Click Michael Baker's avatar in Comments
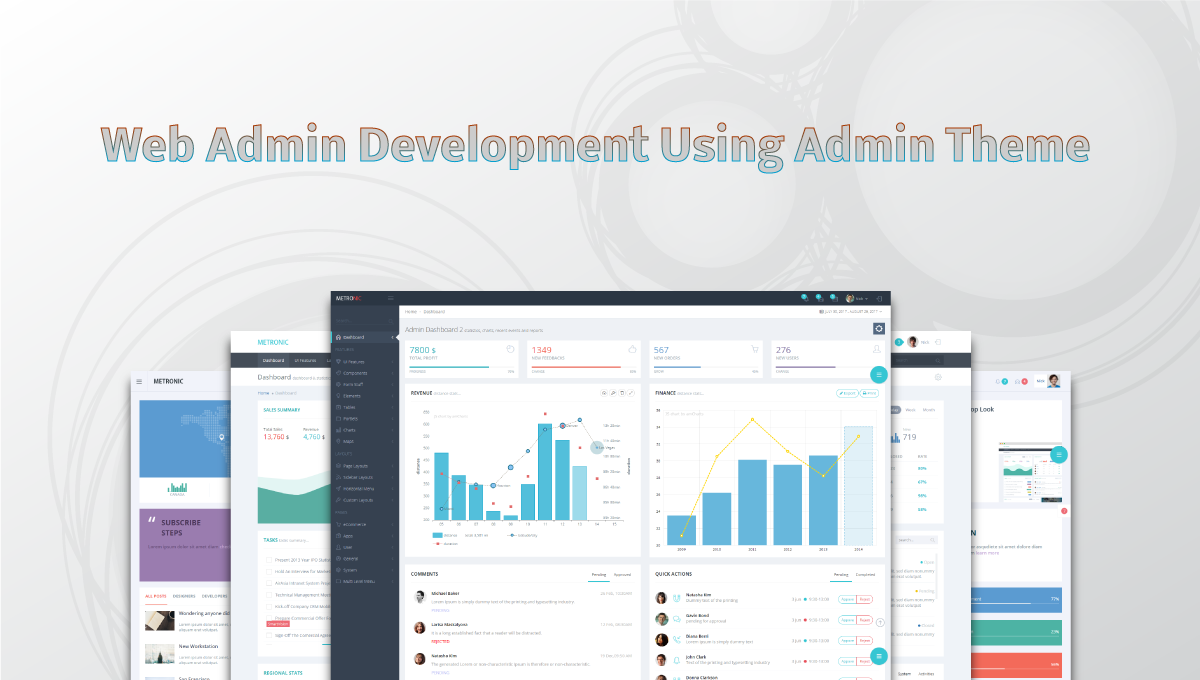 point(420,597)
